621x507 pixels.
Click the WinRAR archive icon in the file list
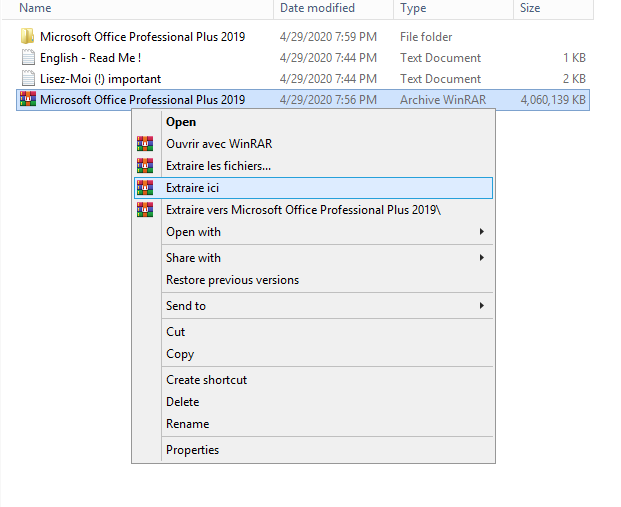coord(28,99)
